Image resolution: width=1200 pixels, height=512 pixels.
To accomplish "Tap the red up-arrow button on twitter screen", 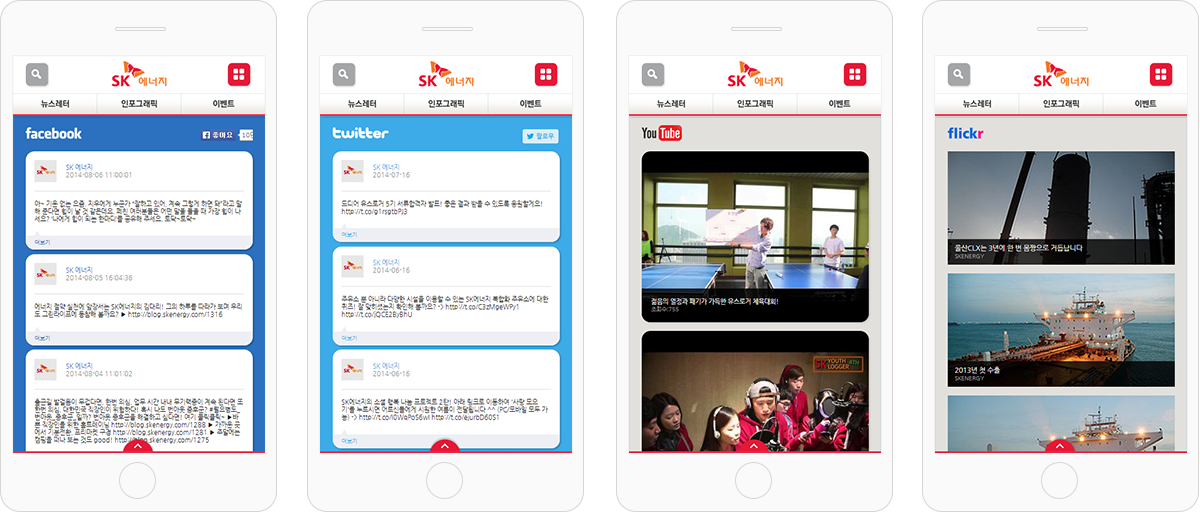I will click(444, 446).
